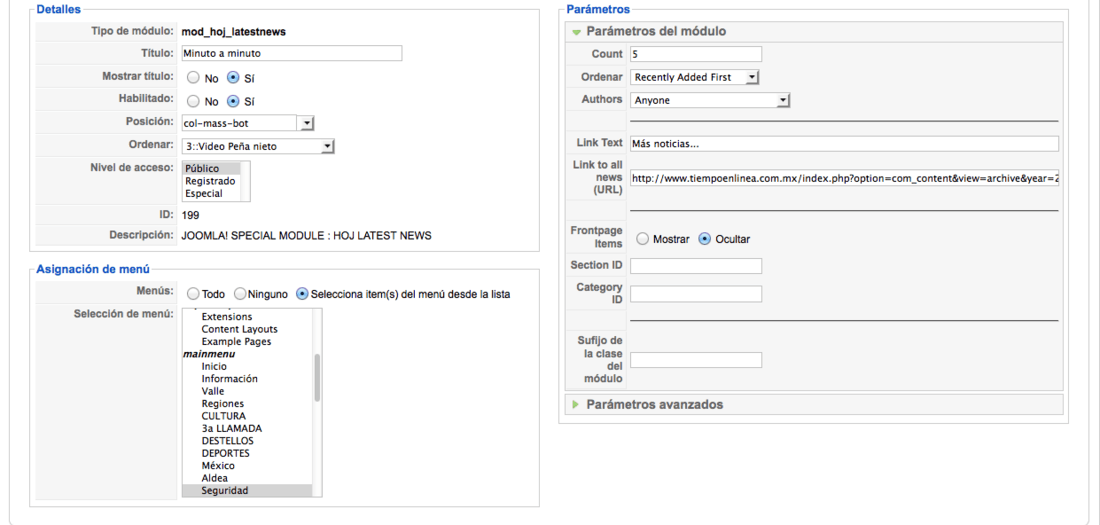Select Inicio in menu selection list
This screenshot has height=525, width=1100.
tap(214, 366)
